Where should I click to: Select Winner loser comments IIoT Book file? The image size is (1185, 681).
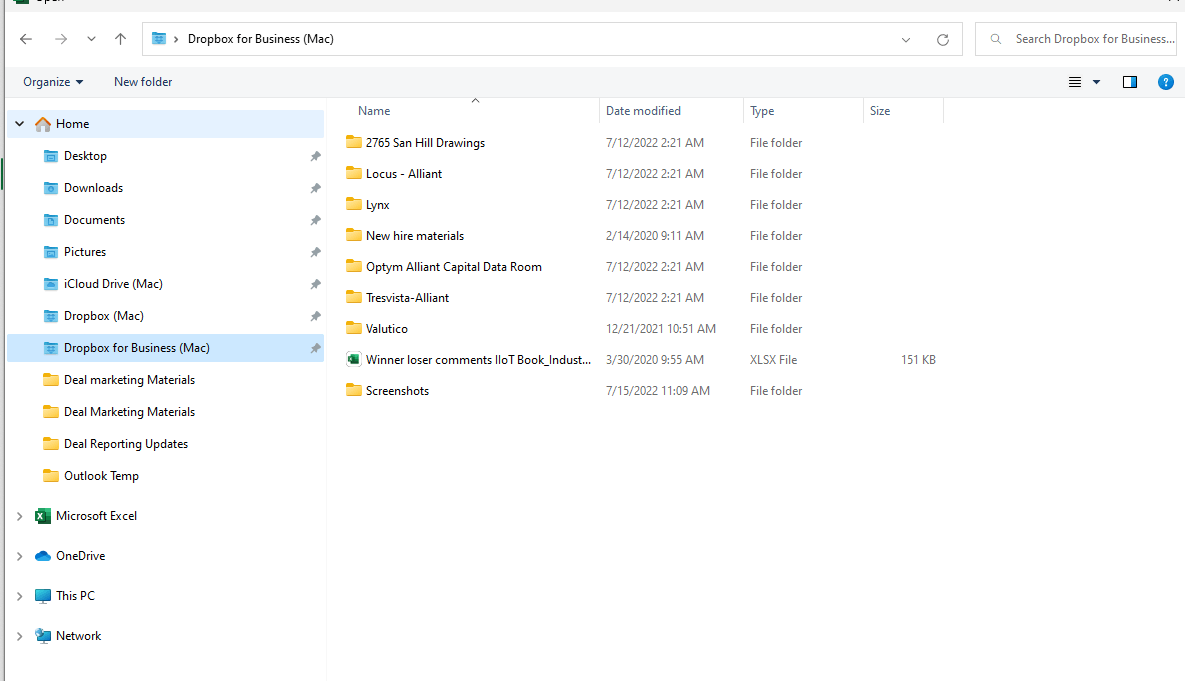[478, 360]
